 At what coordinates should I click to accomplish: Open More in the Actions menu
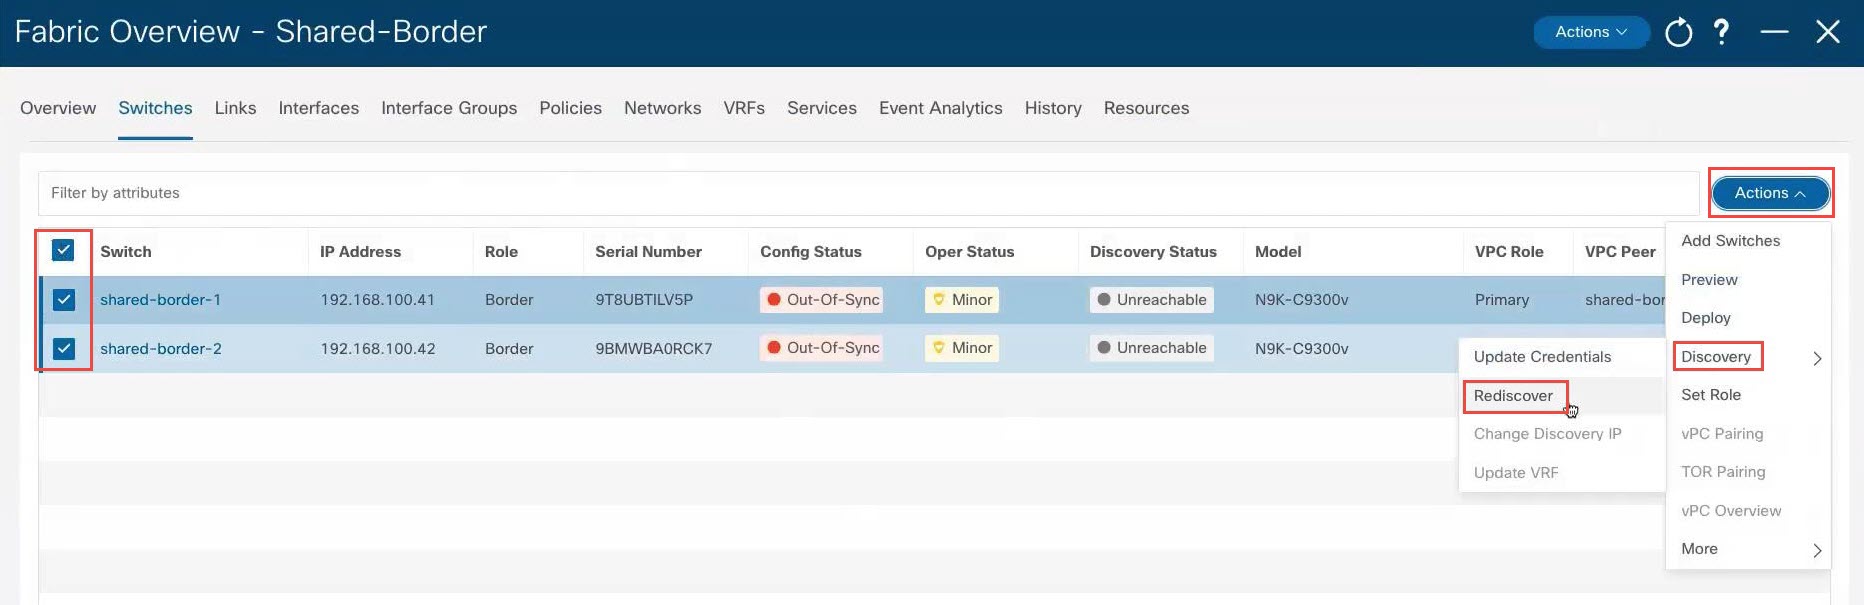pos(1699,549)
